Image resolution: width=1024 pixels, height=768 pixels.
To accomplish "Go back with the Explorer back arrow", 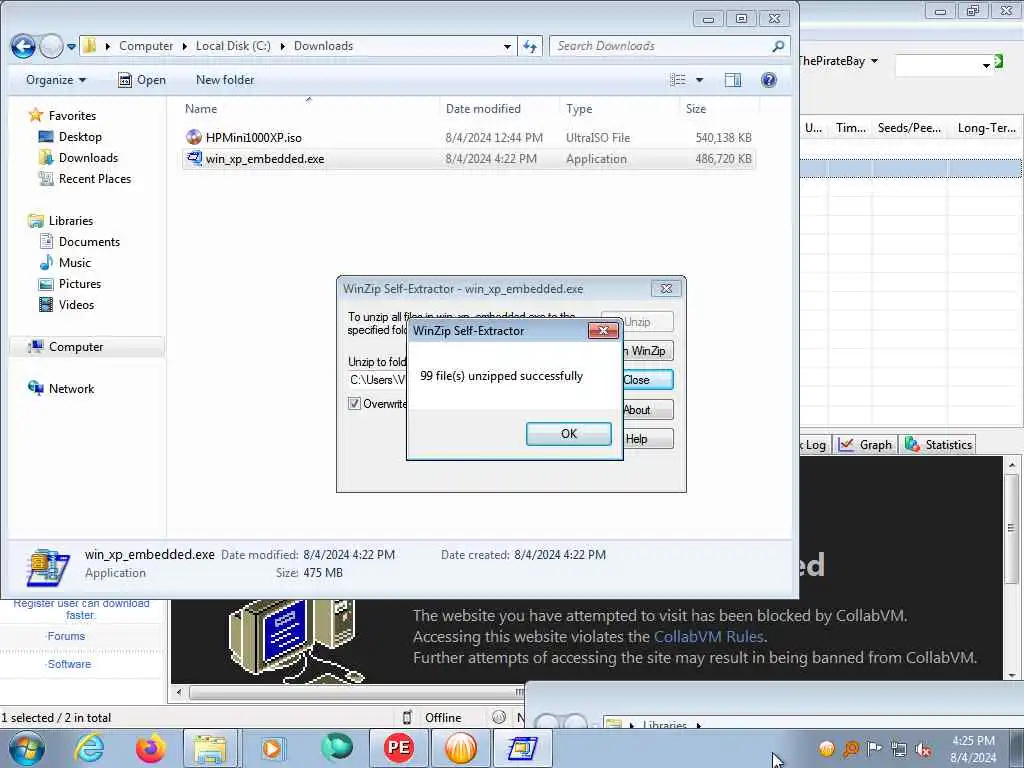I will 24,46.
